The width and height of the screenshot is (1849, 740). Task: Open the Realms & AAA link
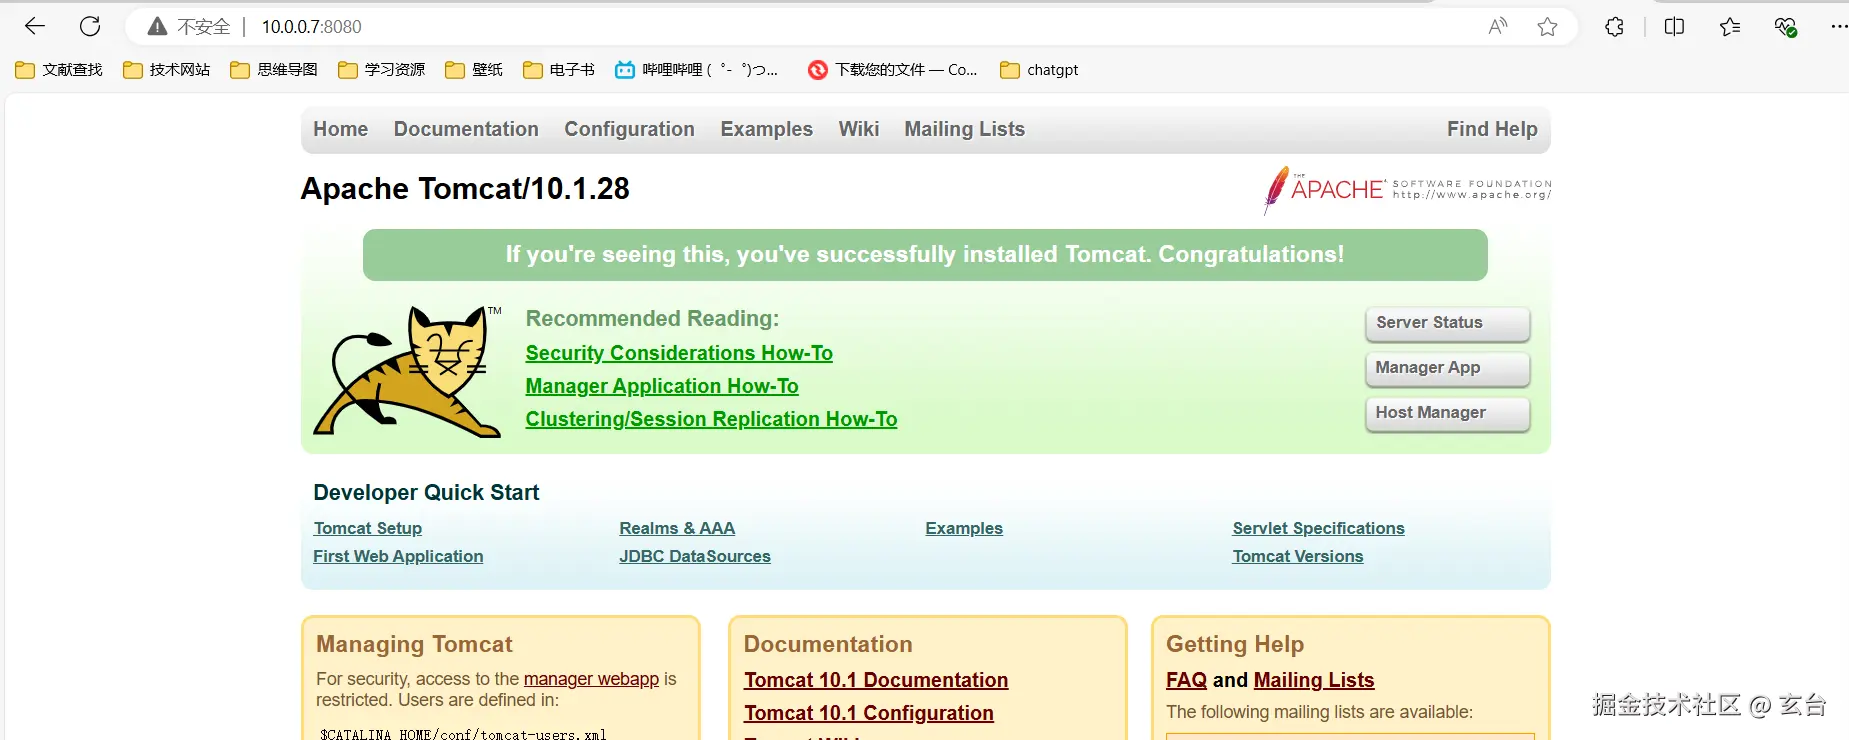(677, 528)
